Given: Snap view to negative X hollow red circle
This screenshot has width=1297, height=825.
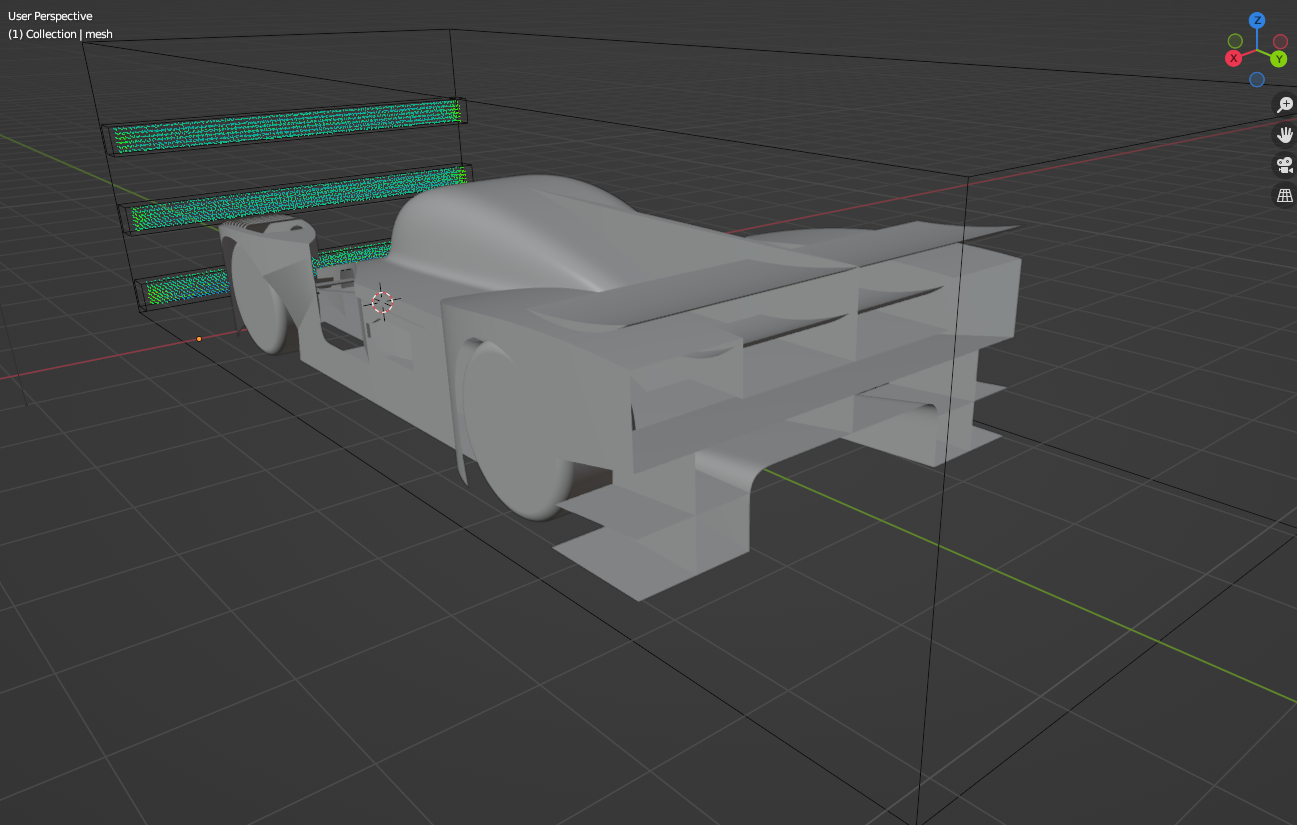Looking at the screenshot, I should (x=1280, y=41).
